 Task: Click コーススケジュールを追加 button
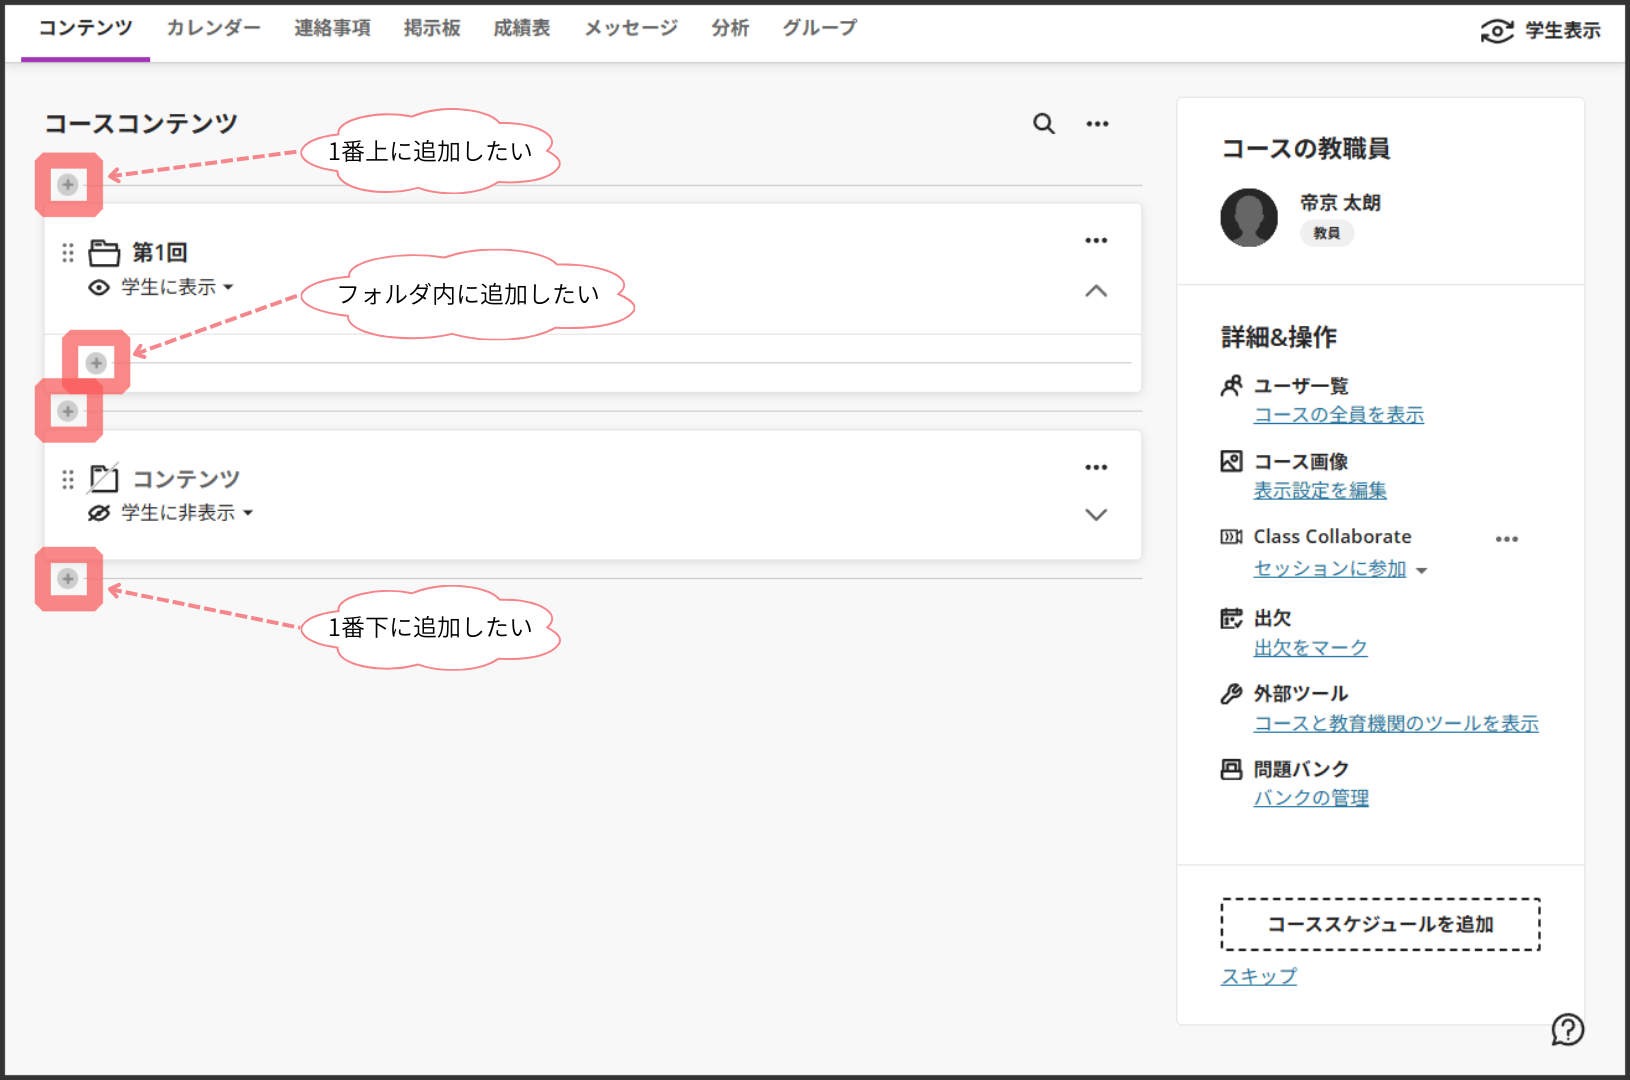point(1380,924)
